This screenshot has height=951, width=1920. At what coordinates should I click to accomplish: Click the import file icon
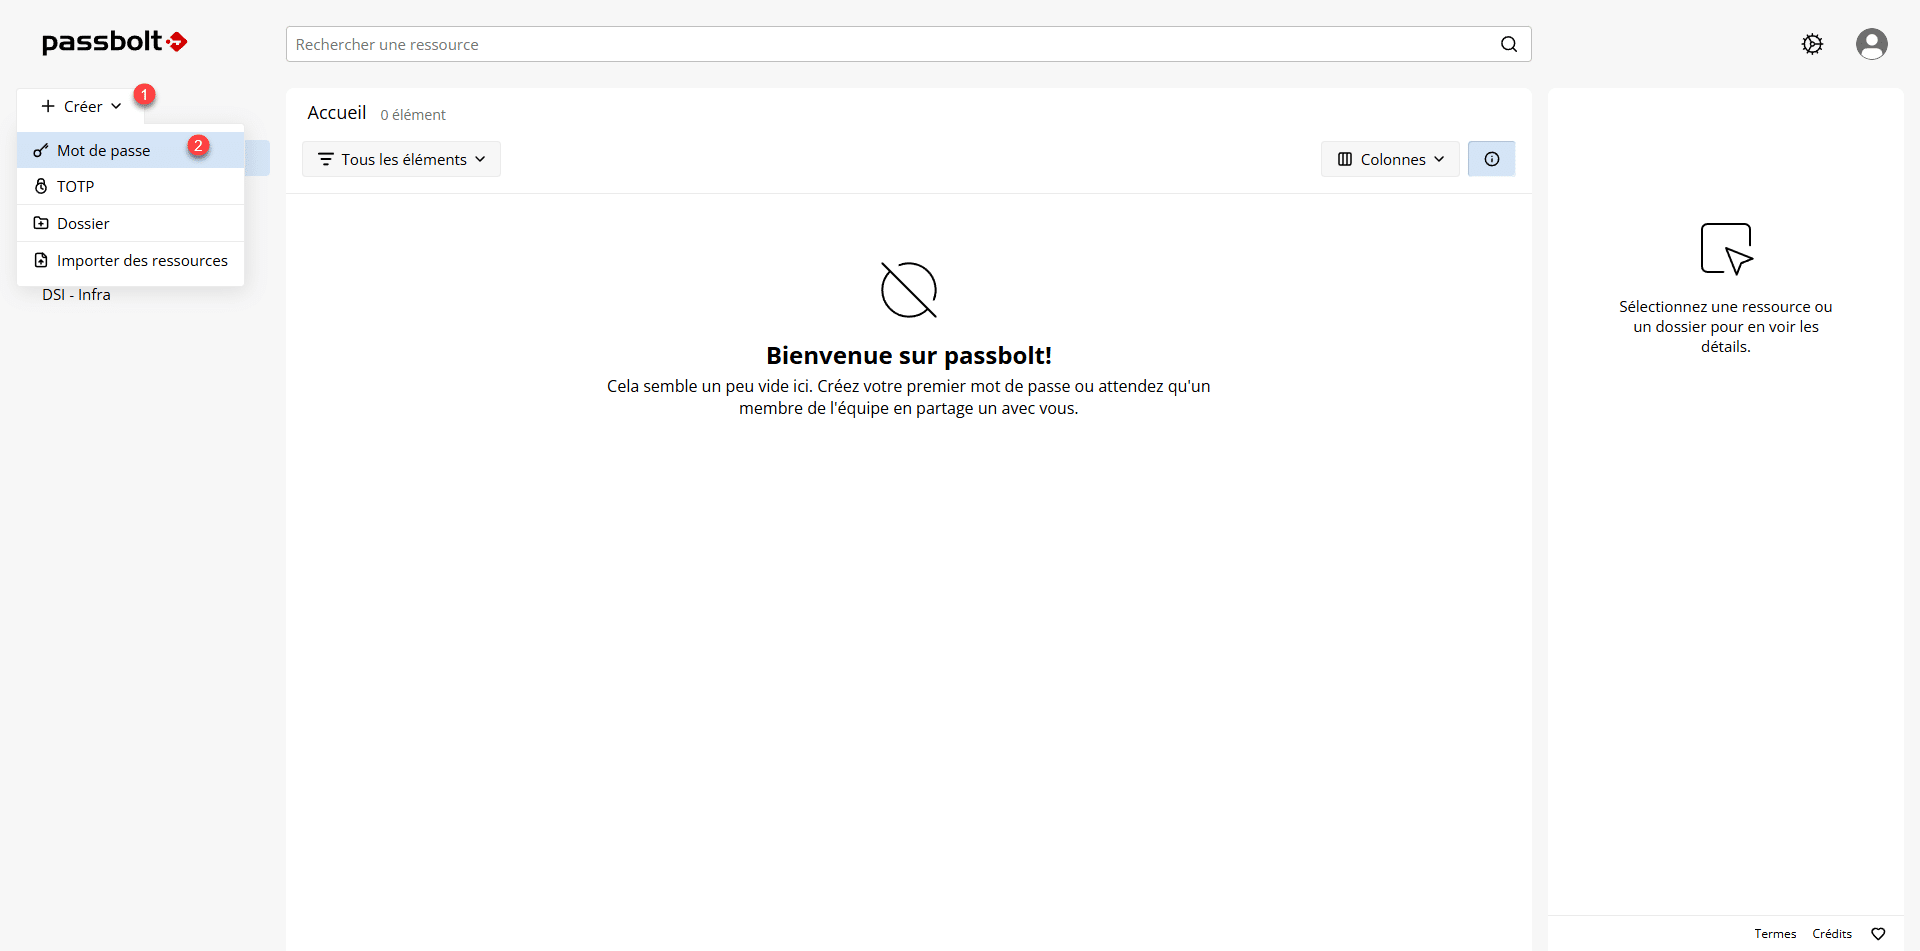41,261
